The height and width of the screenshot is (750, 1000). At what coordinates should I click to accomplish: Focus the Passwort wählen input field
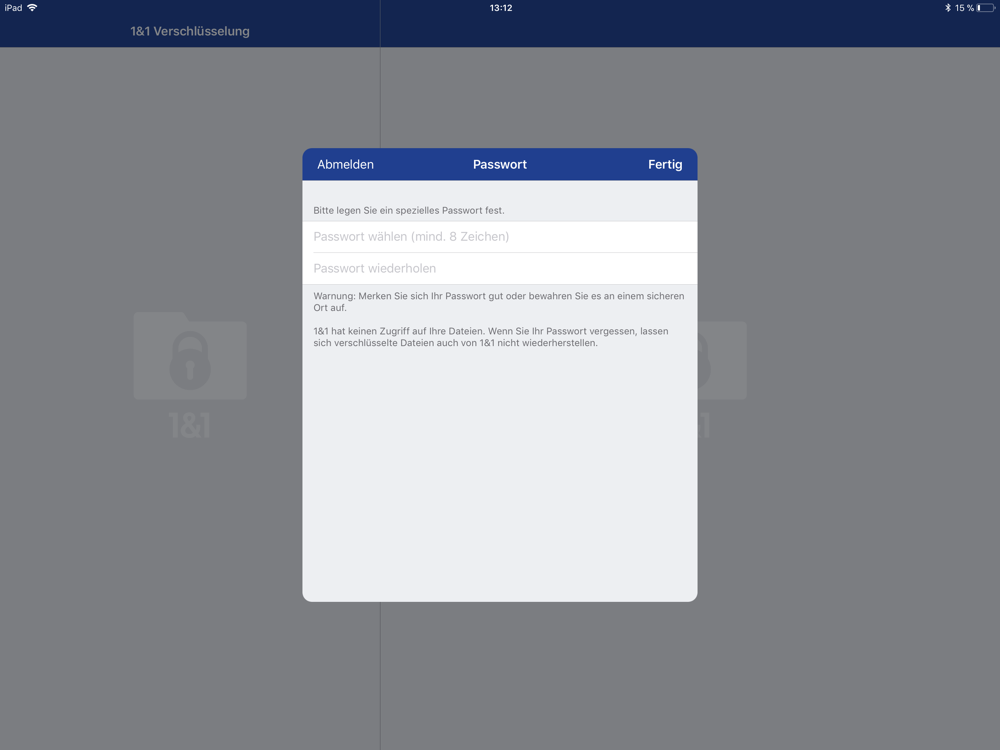pos(499,237)
